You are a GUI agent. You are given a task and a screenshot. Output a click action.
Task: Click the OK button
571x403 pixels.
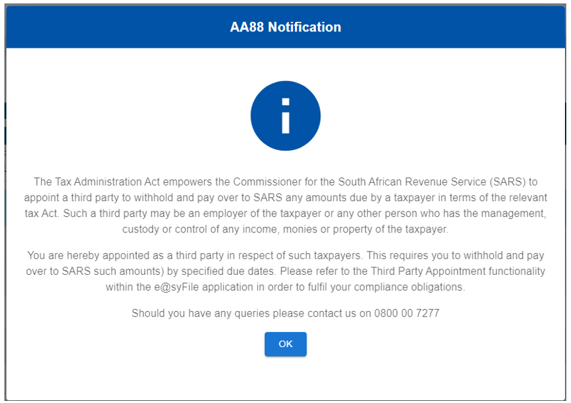point(286,344)
